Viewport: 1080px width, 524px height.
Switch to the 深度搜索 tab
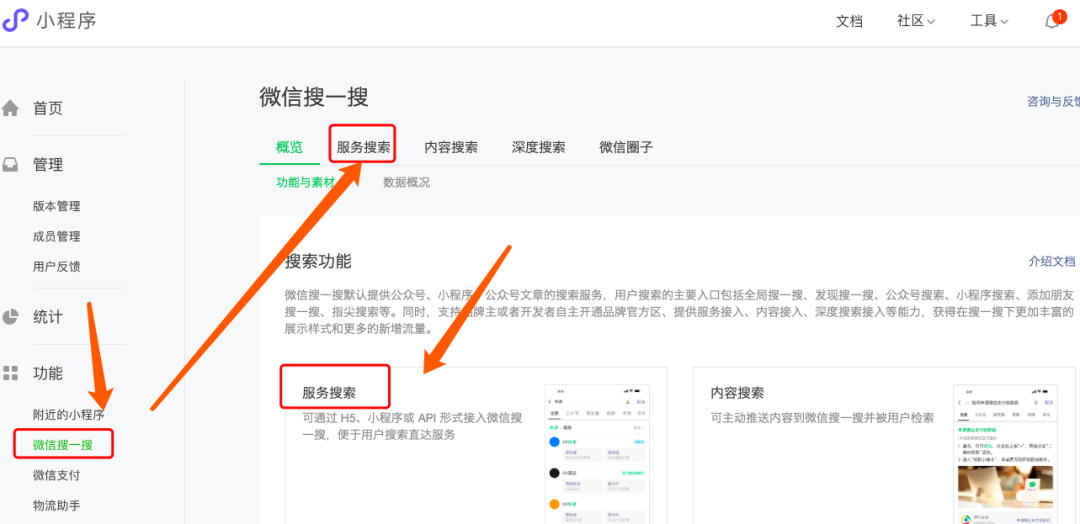[x=539, y=147]
